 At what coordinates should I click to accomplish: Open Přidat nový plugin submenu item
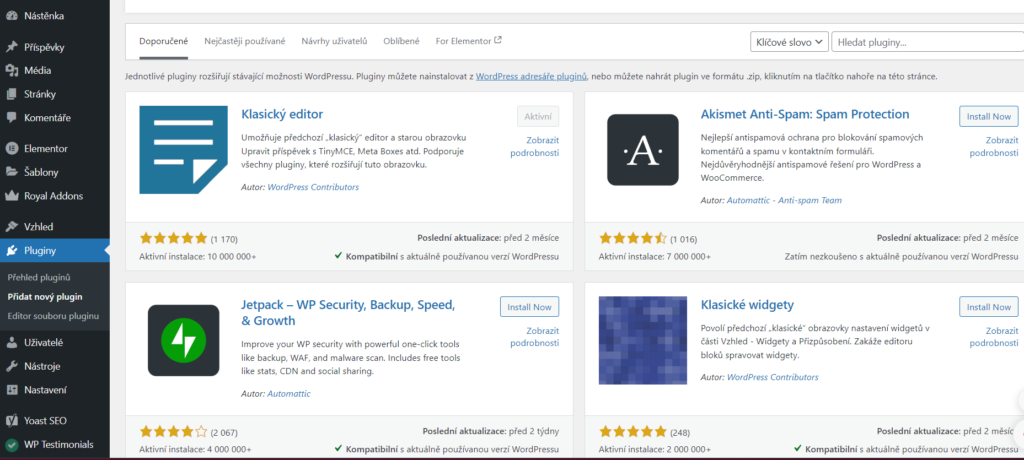[45, 297]
